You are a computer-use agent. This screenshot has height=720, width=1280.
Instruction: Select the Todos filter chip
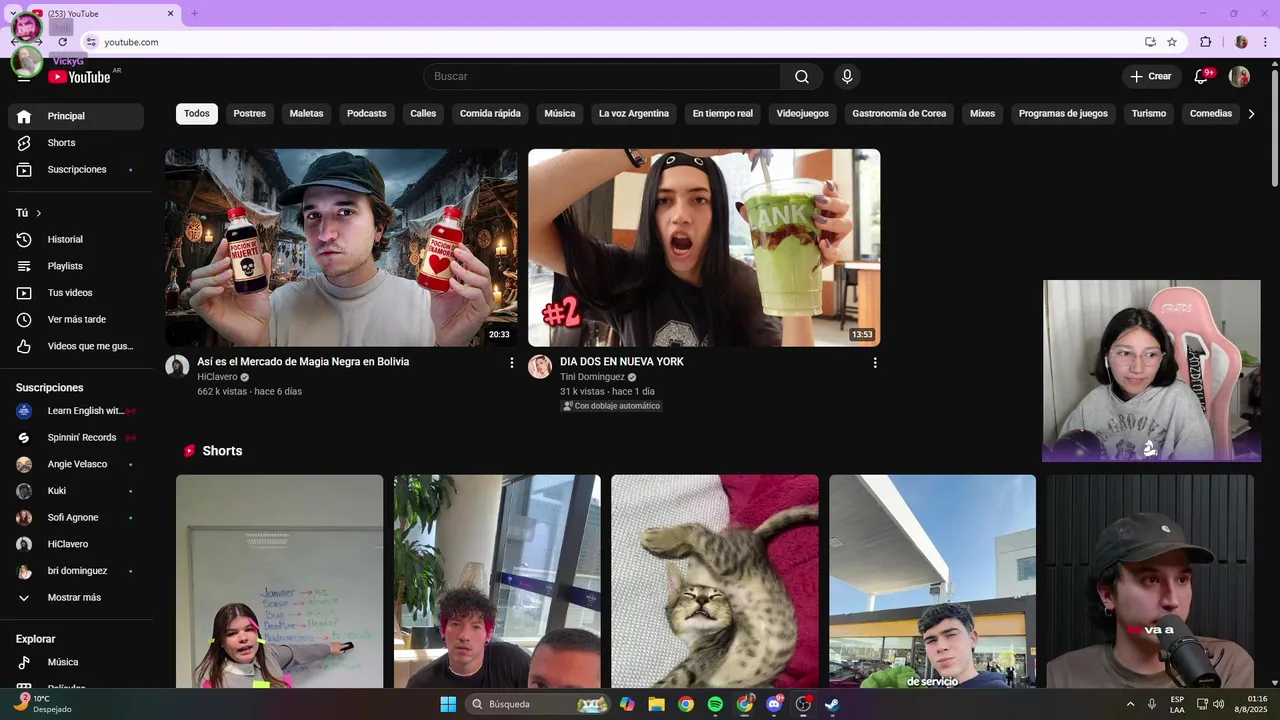pos(197,114)
